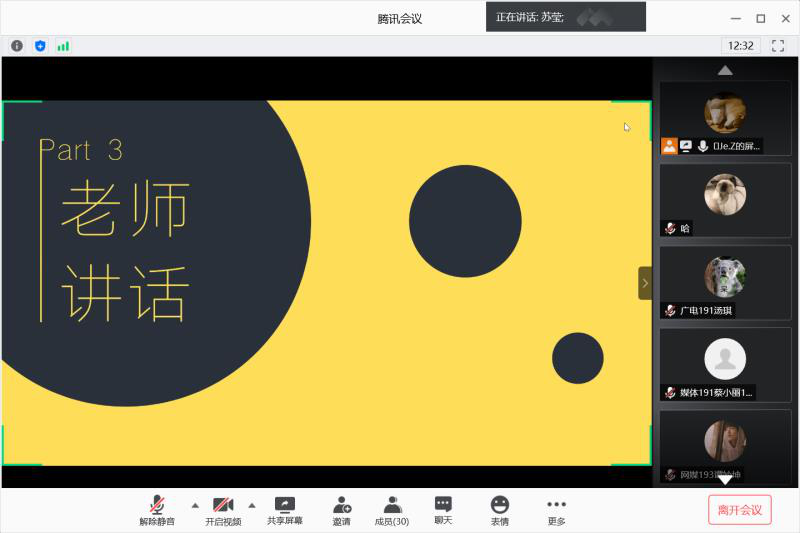Open the 更多 more options menu
The image size is (800, 533).
point(556,510)
